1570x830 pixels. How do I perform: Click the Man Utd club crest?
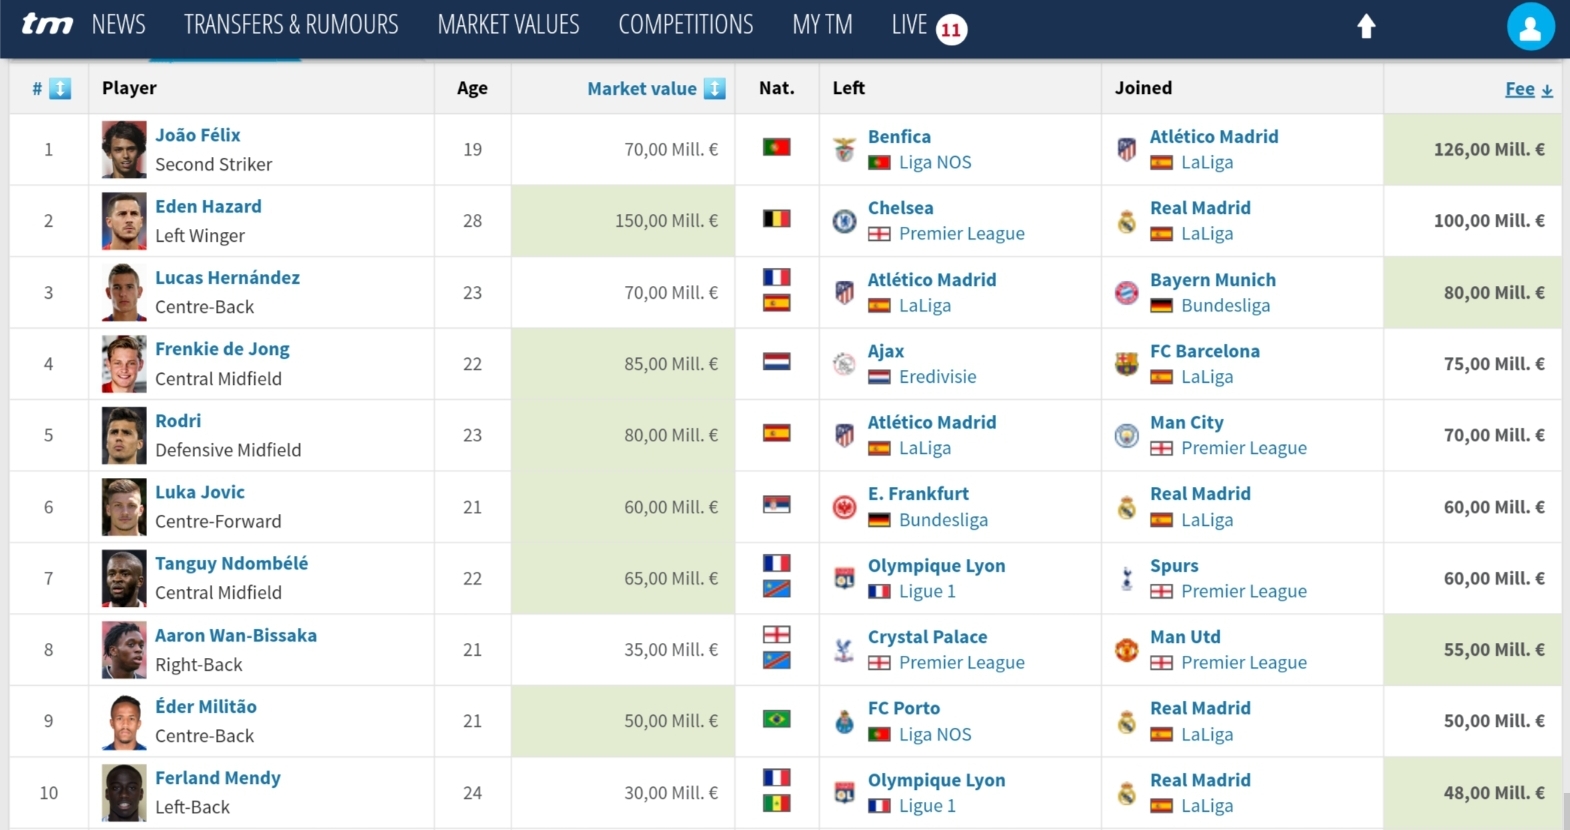tap(1127, 650)
